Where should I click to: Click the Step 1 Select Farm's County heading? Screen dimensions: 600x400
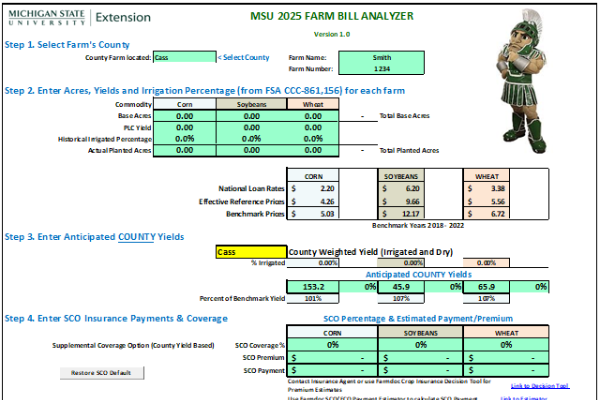pyautogui.click(x=67, y=45)
